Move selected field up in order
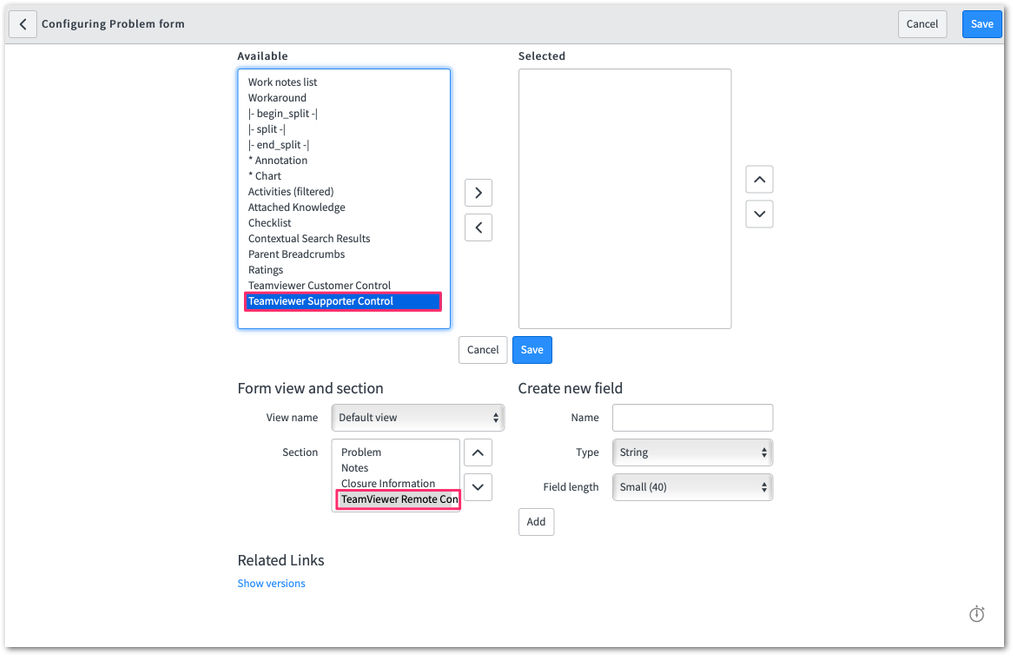 pos(759,180)
